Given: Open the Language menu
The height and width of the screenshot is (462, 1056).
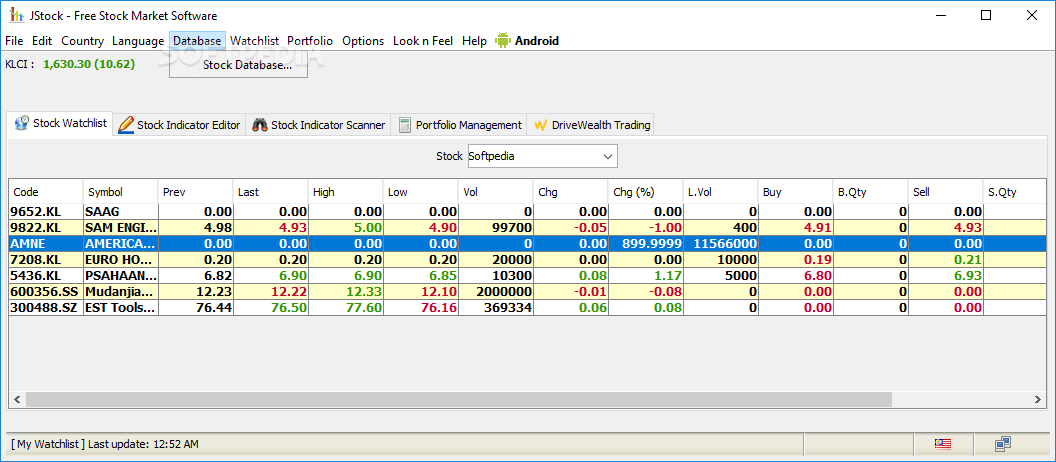Looking at the screenshot, I should tap(137, 40).
